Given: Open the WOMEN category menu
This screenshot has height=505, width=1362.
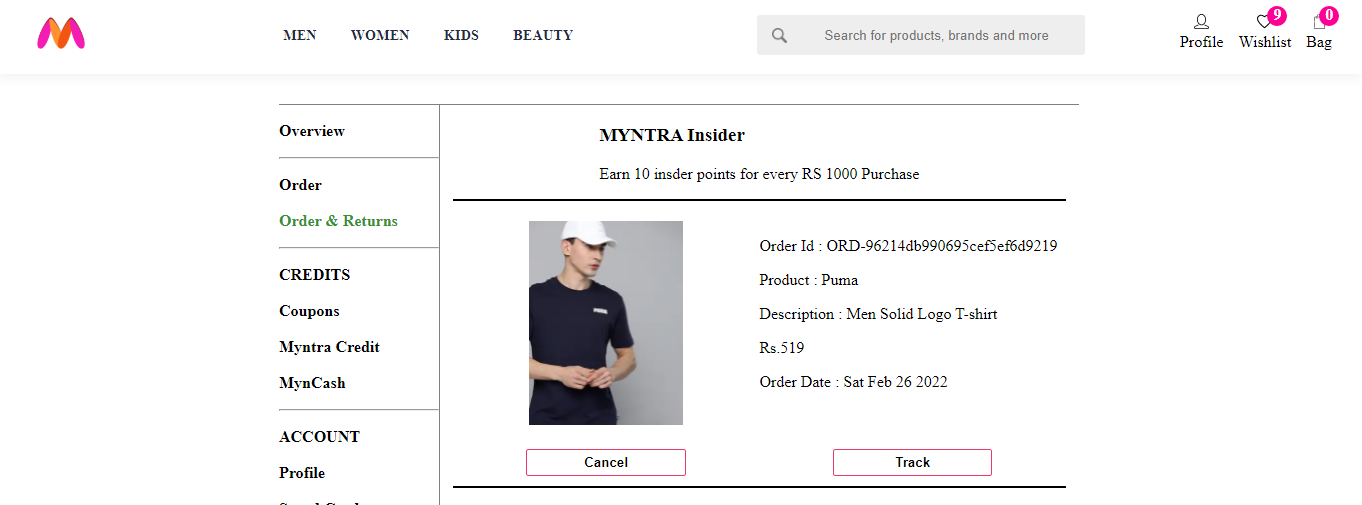Looking at the screenshot, I should pyautogui.click(x=380, y=35).
